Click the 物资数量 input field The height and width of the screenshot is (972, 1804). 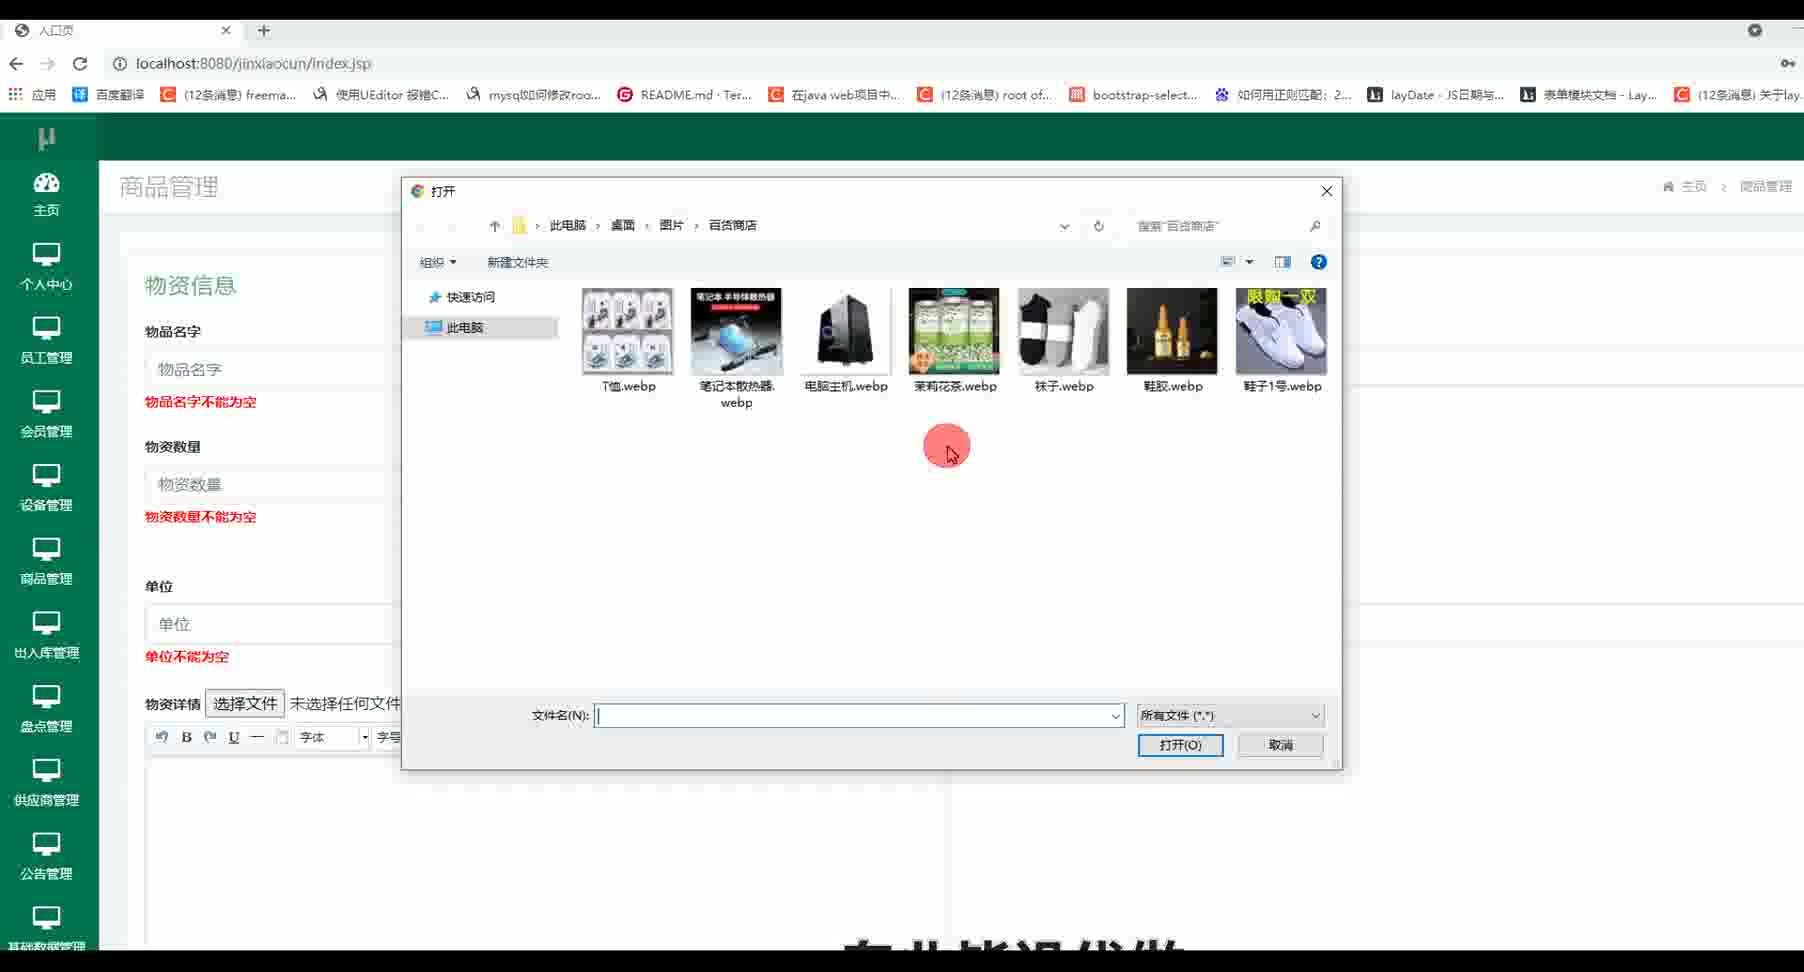[x=272, y=484]
